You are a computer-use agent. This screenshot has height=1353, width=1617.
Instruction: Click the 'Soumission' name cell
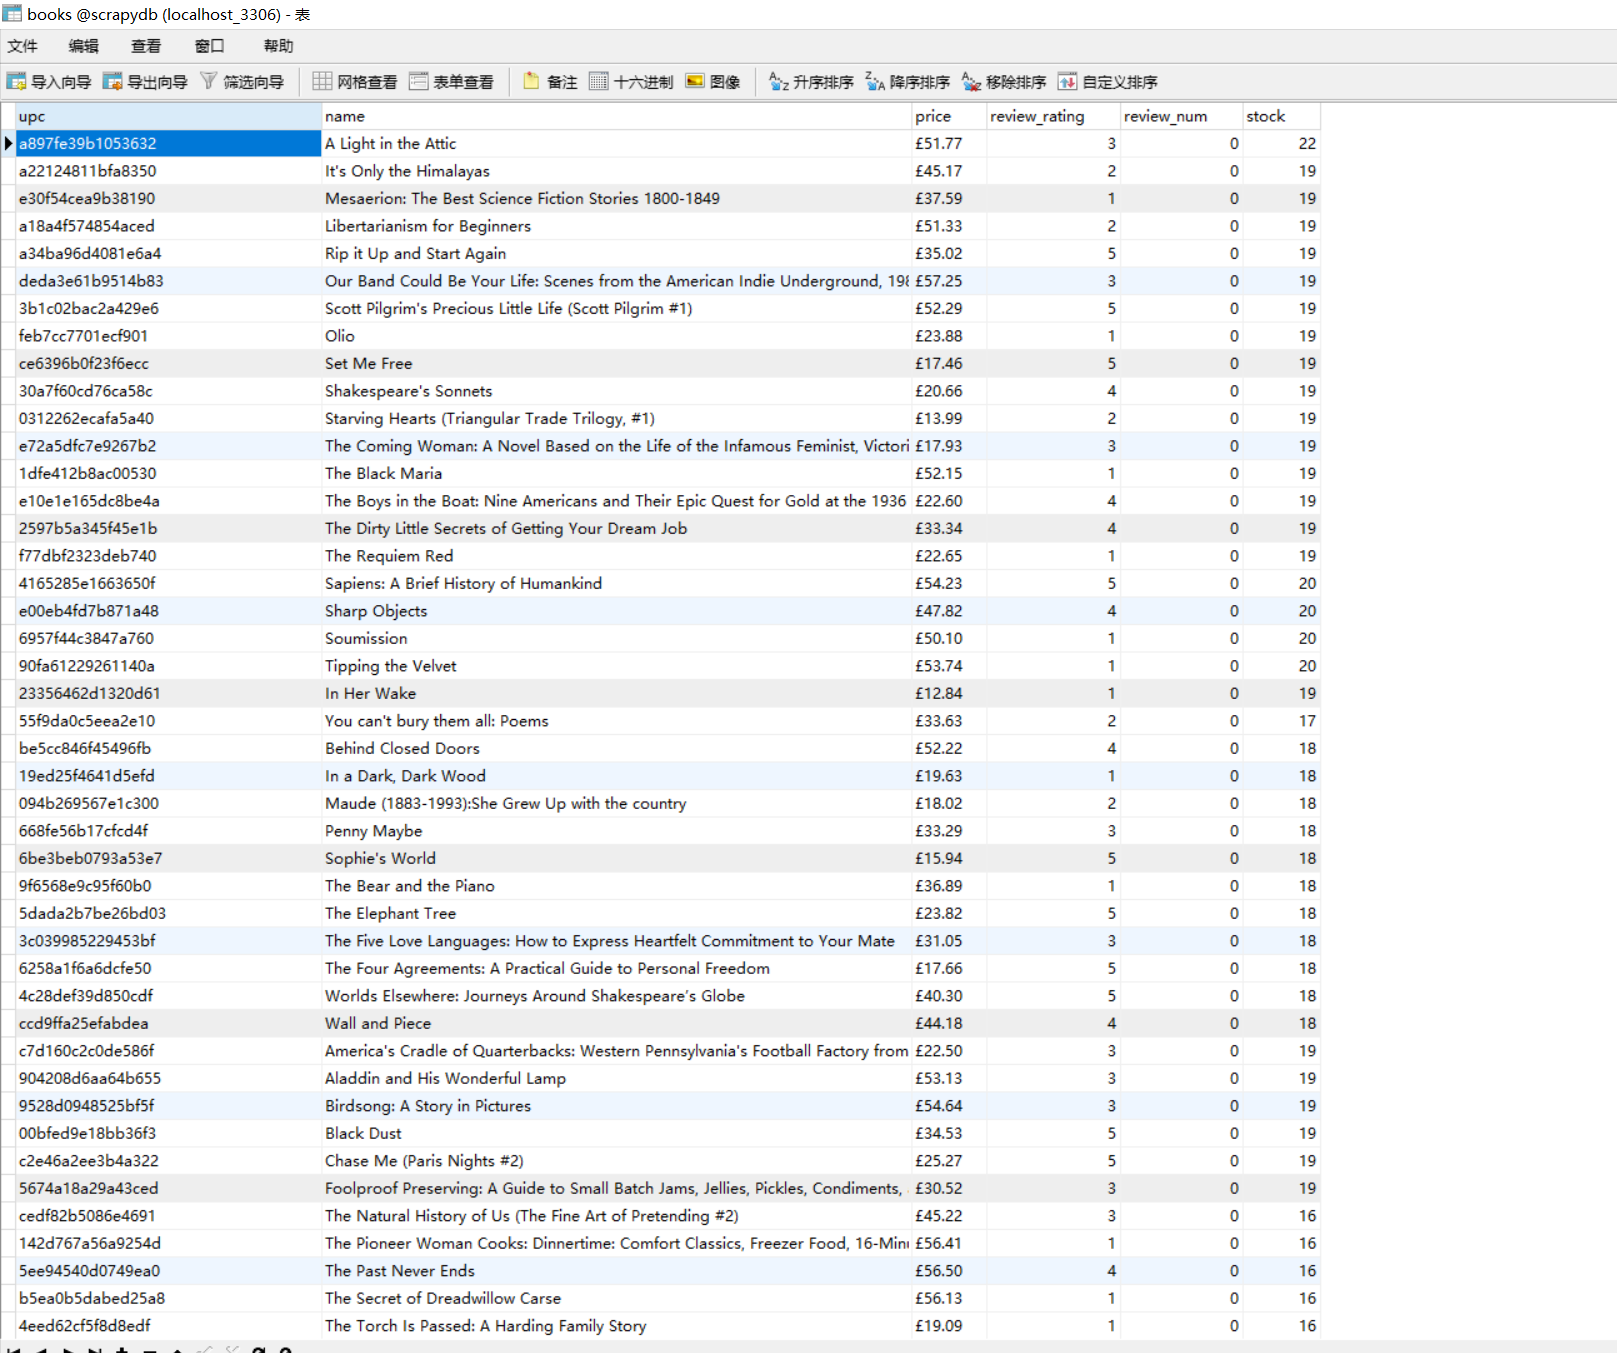click(616, 639)
